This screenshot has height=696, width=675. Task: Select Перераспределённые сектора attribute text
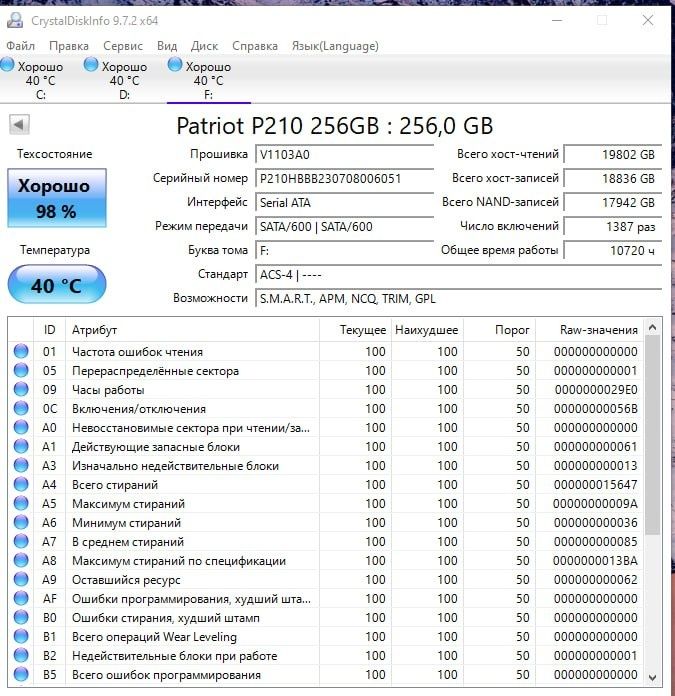(x=155, y=371)
